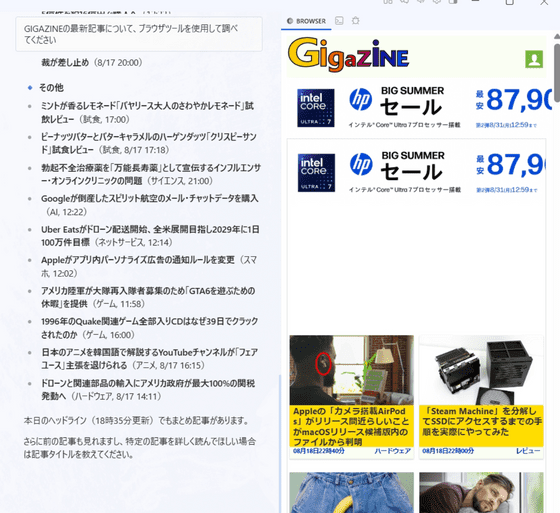Click the 08月18日22時40分 timestamp
The height and width of the screenshot is (513, 560).
319,451
